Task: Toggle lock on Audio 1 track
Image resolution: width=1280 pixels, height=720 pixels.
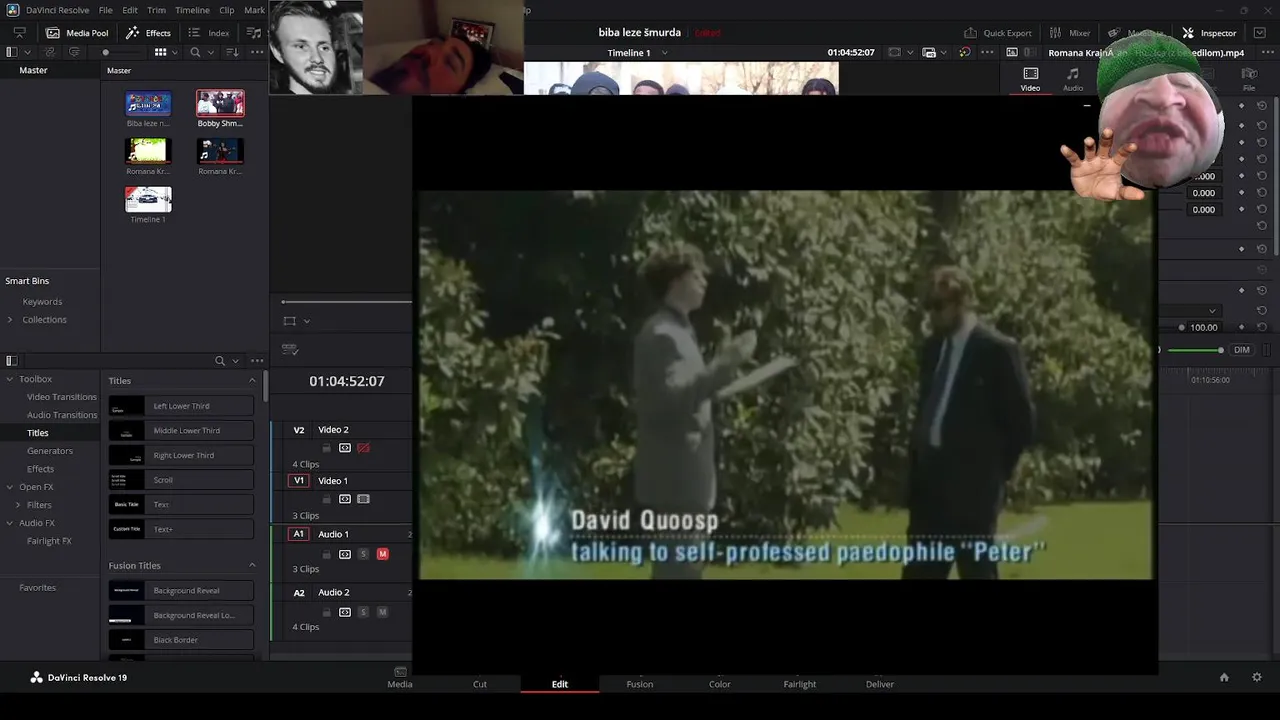Action: click(x=326, y=554)
